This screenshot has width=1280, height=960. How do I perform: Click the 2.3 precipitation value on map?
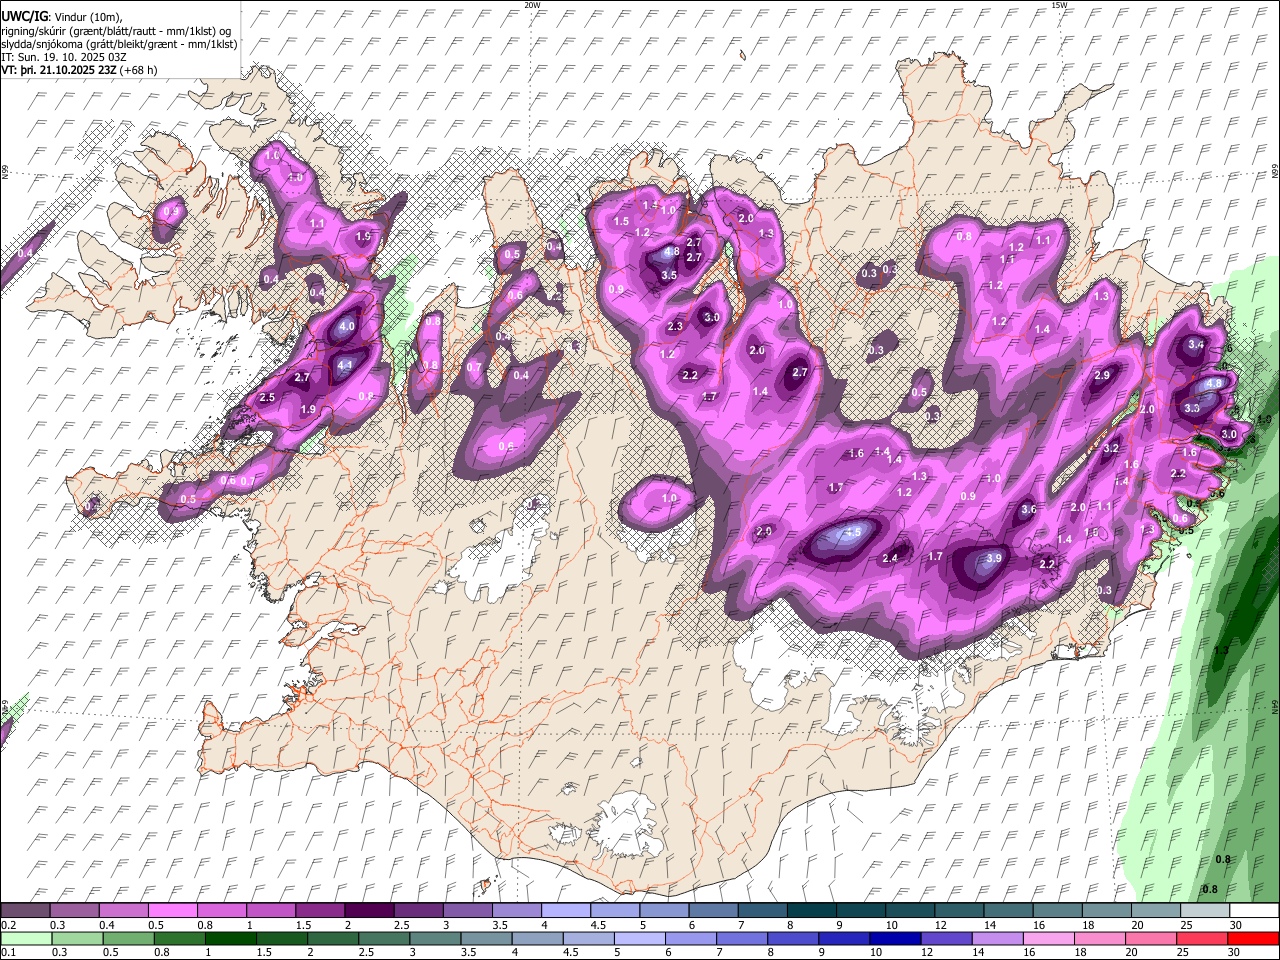675,327
